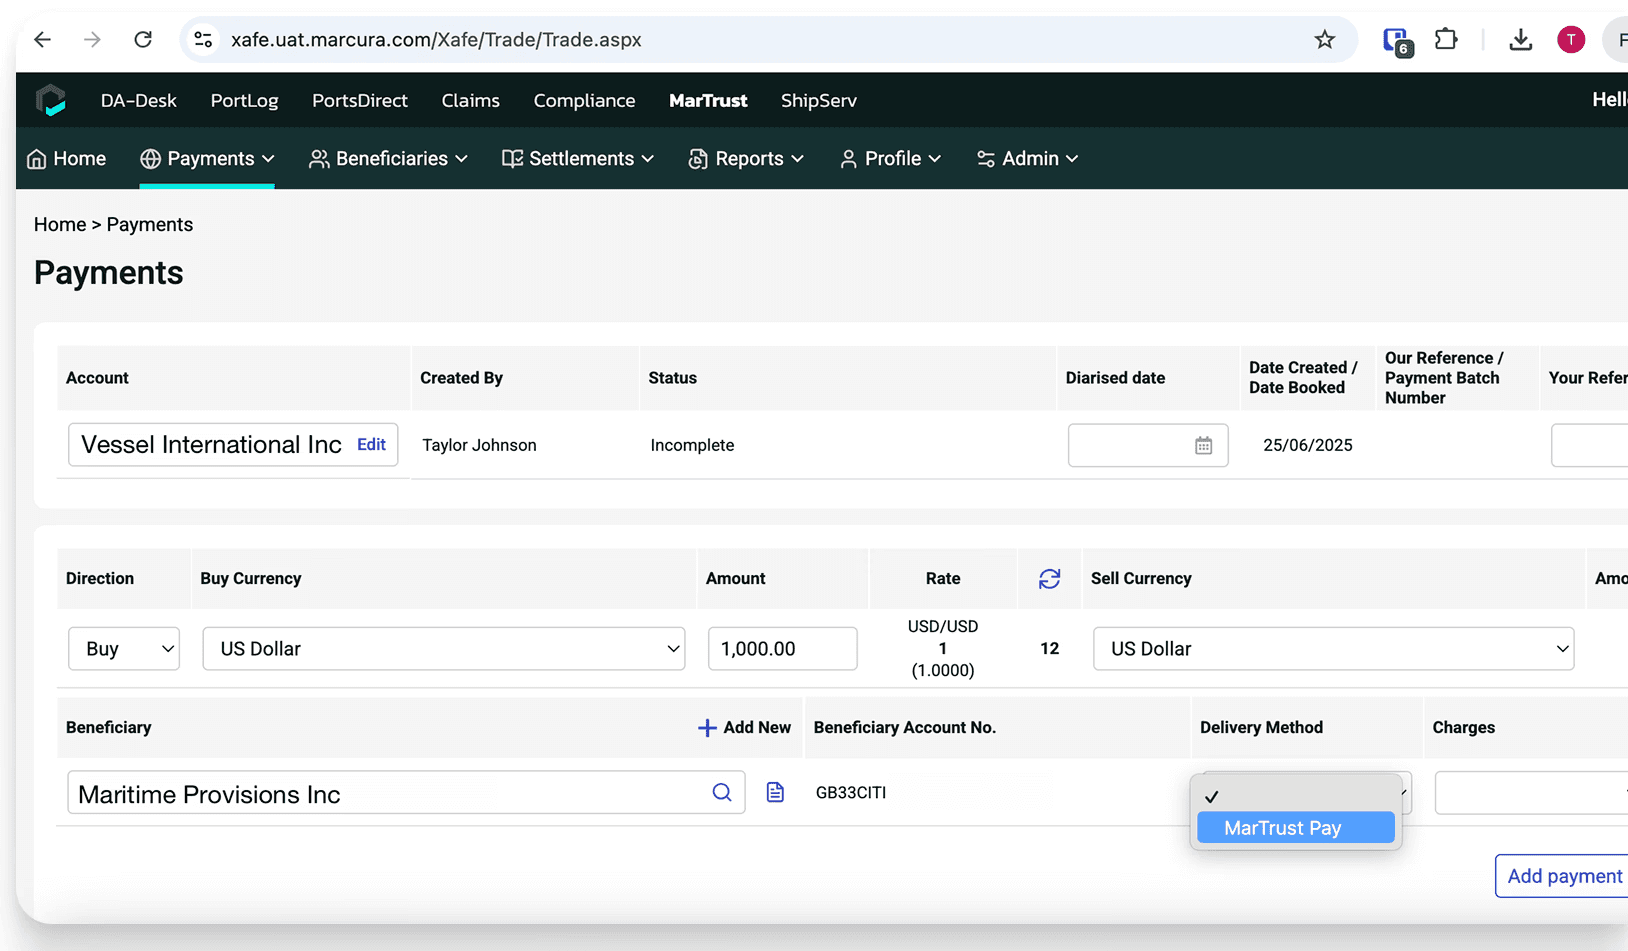
Task: Refresh the exchange rate
Action: [1049, 579]
